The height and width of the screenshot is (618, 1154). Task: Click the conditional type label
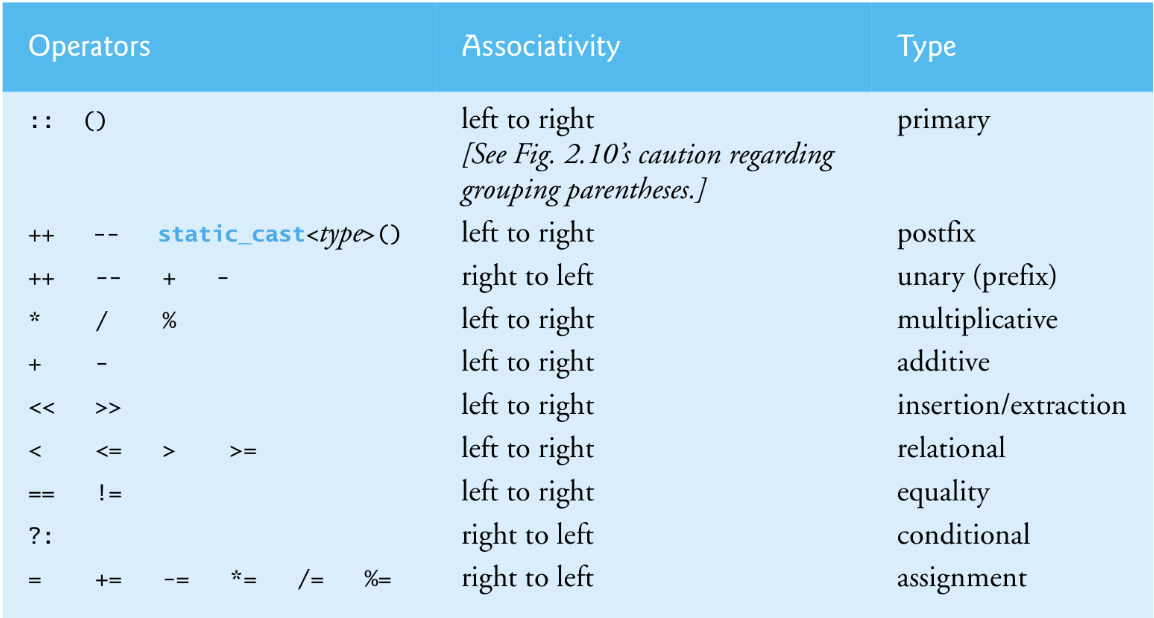(x=963, y=535)
